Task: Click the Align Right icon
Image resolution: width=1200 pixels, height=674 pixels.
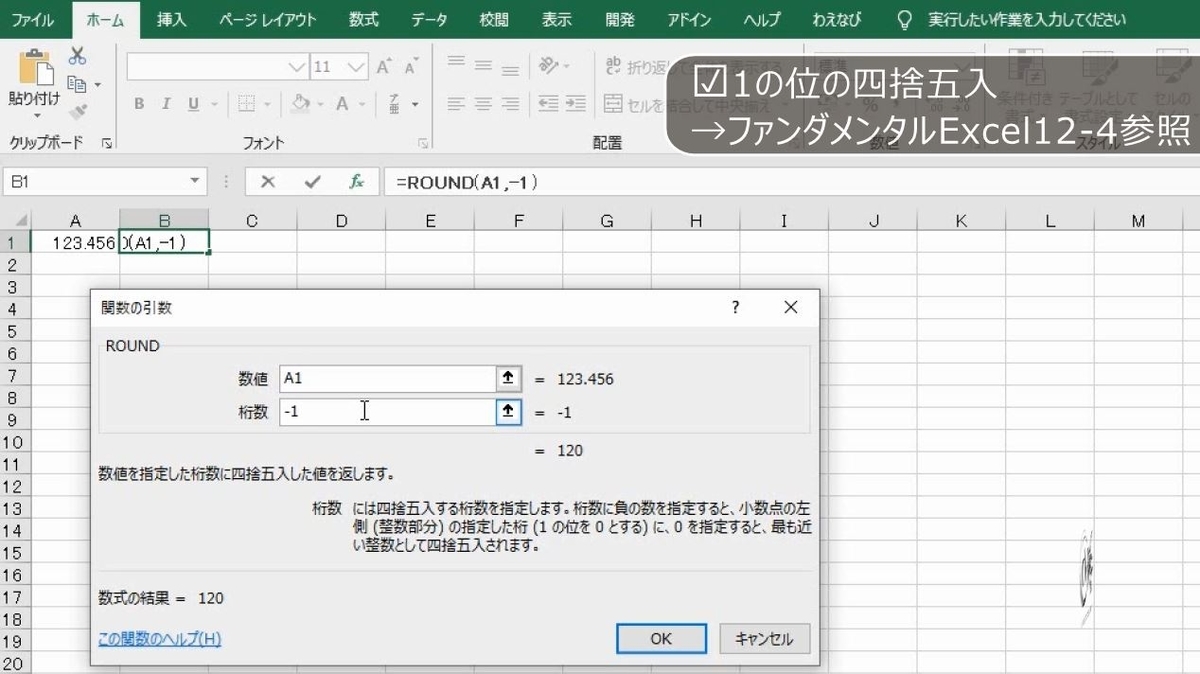Action: tap(510, 104)
